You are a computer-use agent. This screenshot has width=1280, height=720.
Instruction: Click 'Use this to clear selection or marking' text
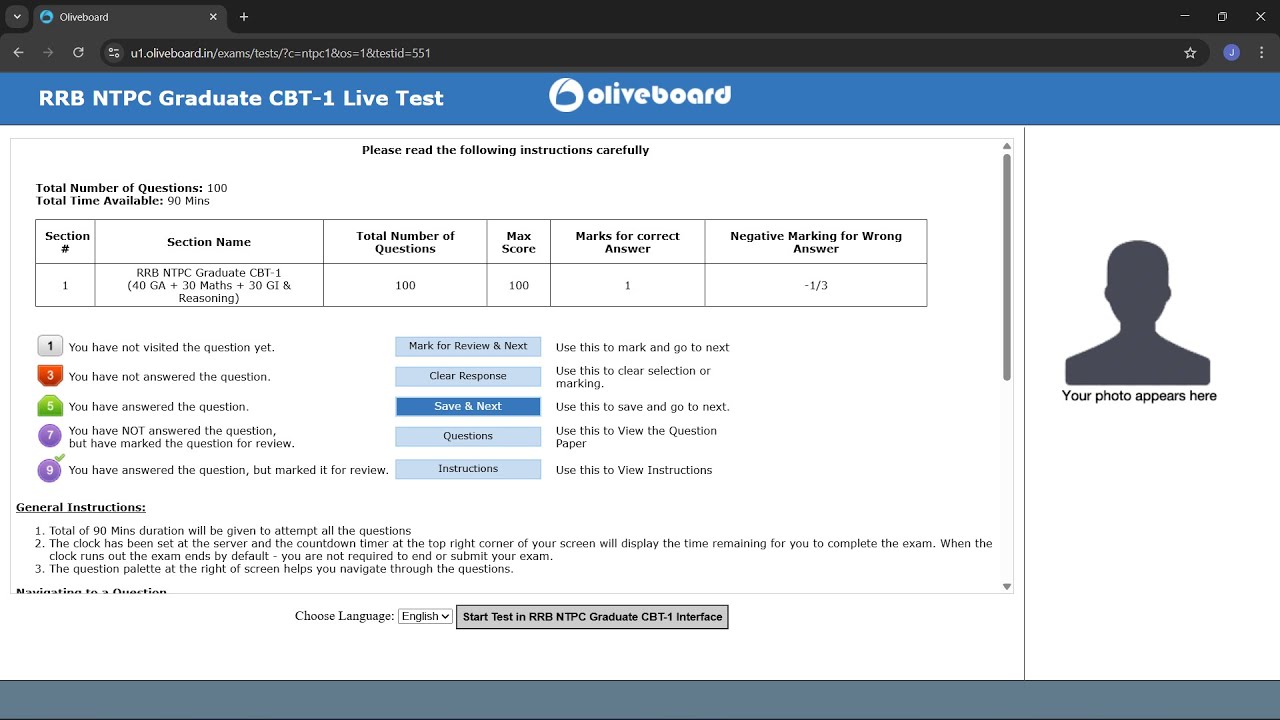pyautogui.click(x=633, y=377)
